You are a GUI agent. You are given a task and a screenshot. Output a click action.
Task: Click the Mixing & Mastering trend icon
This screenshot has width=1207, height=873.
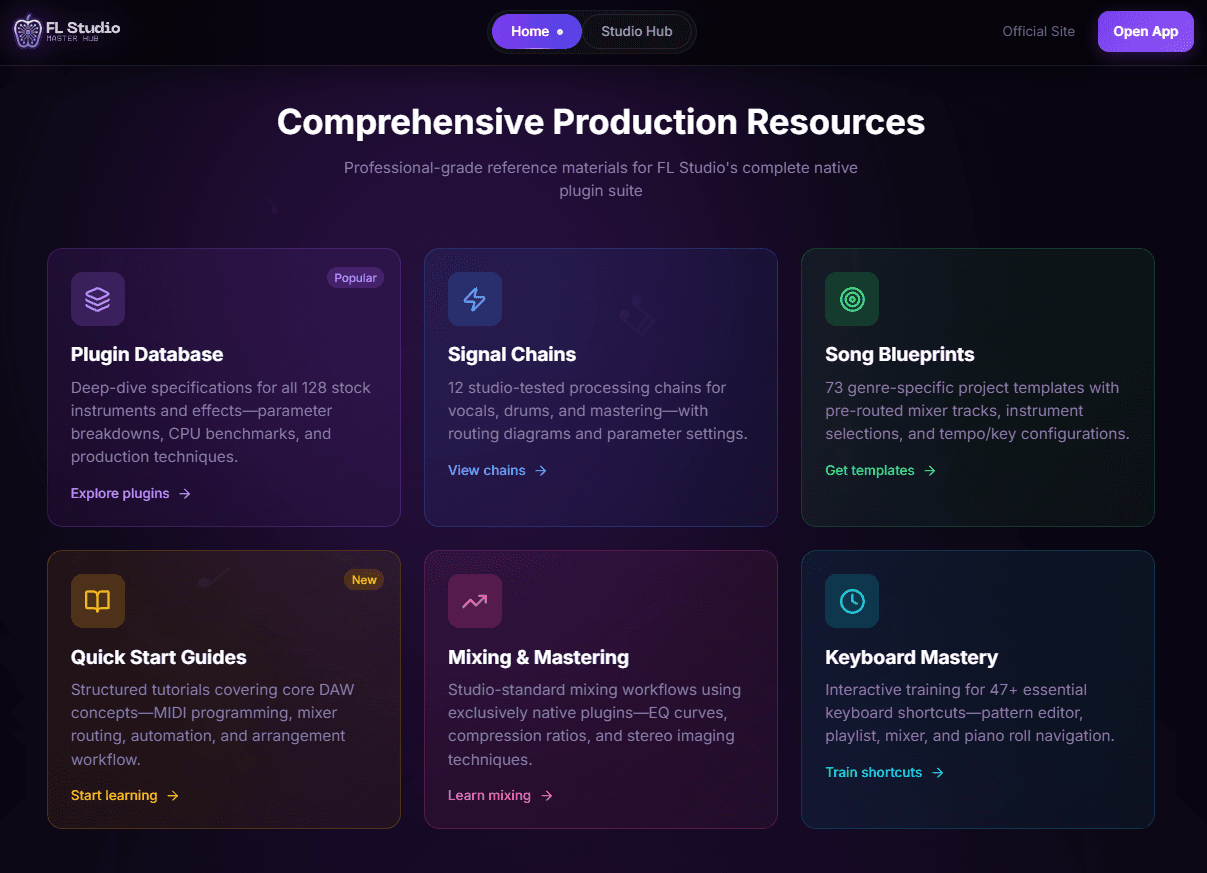click(475, 601)
